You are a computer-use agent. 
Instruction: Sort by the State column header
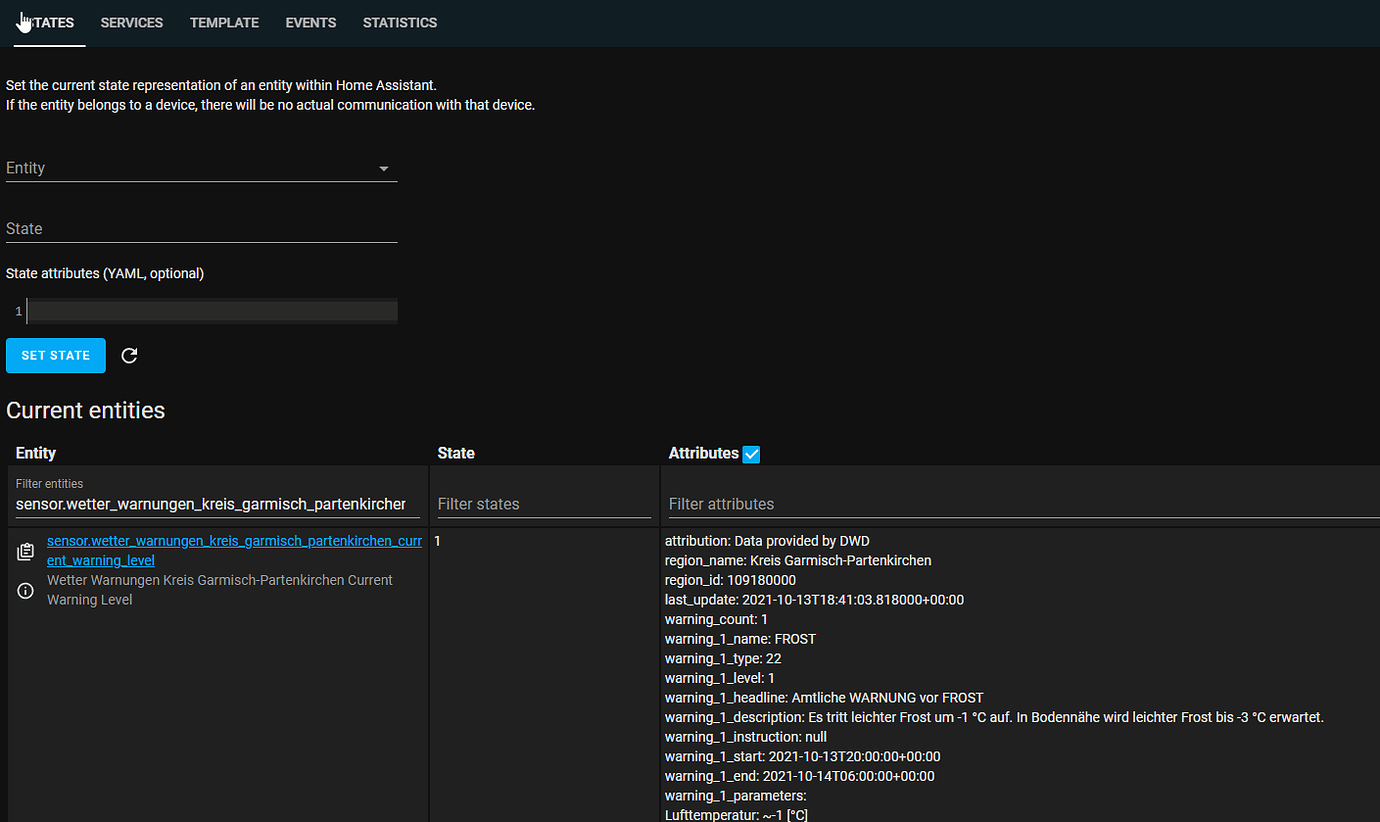(x=455, y=453)
